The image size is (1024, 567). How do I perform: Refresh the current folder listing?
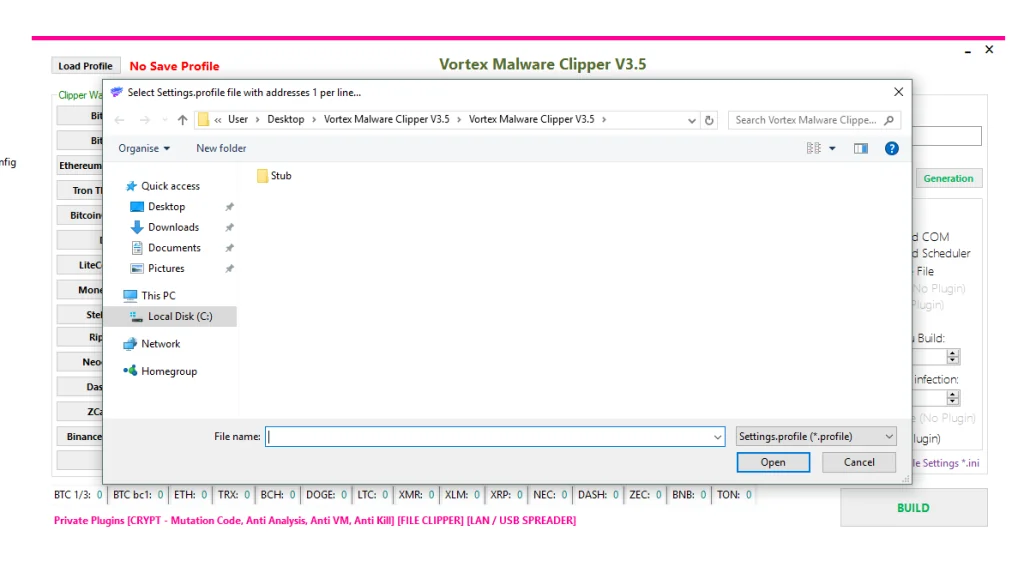pyautogui.click(x=710, y=120)
